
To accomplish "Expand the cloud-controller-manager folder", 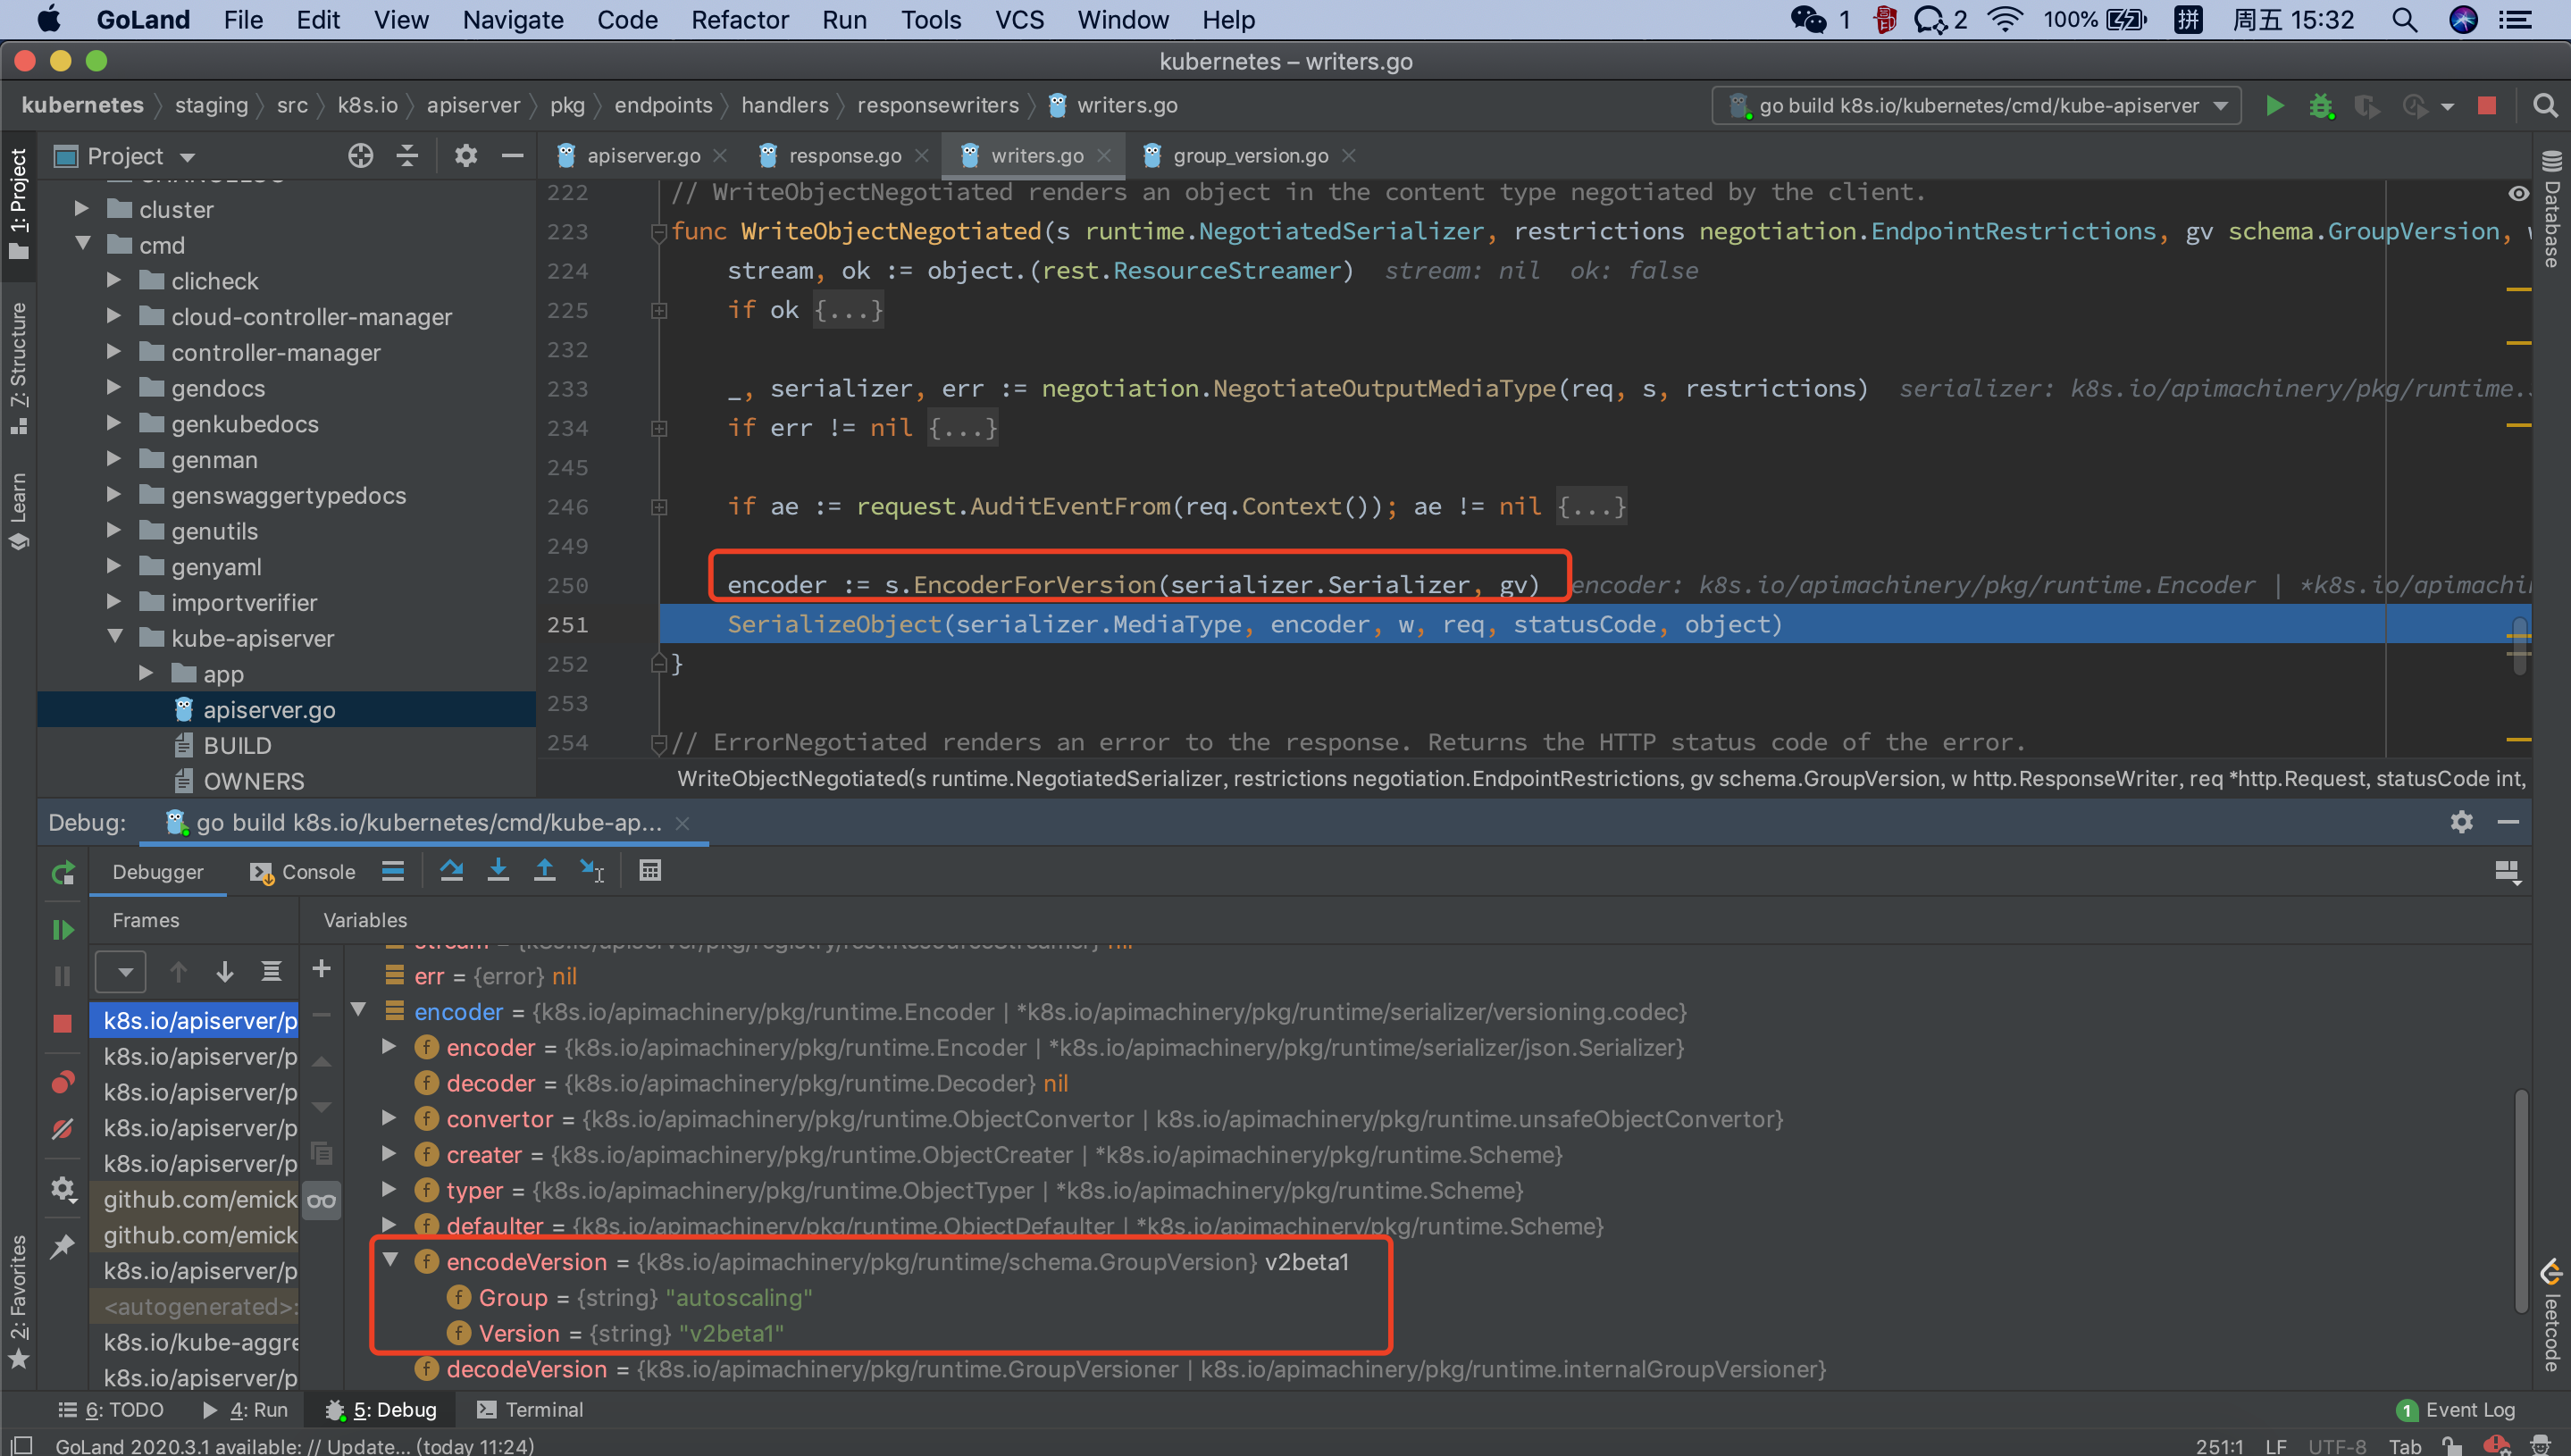I will [114, 317].
